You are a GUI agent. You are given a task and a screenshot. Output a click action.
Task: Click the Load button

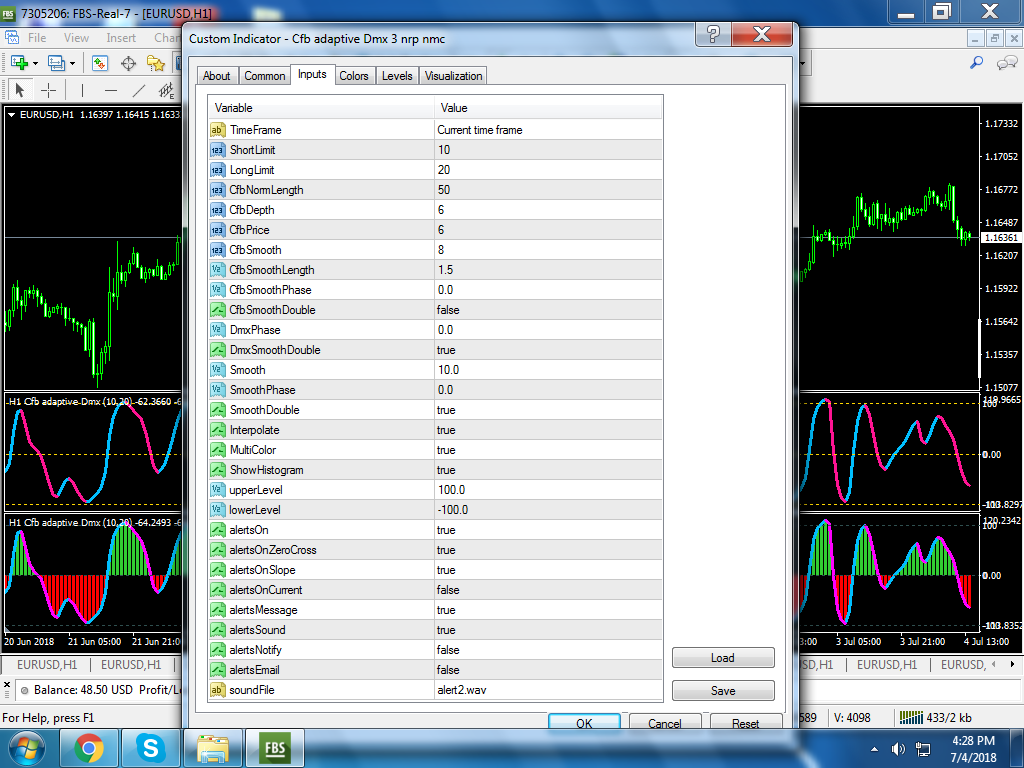(723, 658)
